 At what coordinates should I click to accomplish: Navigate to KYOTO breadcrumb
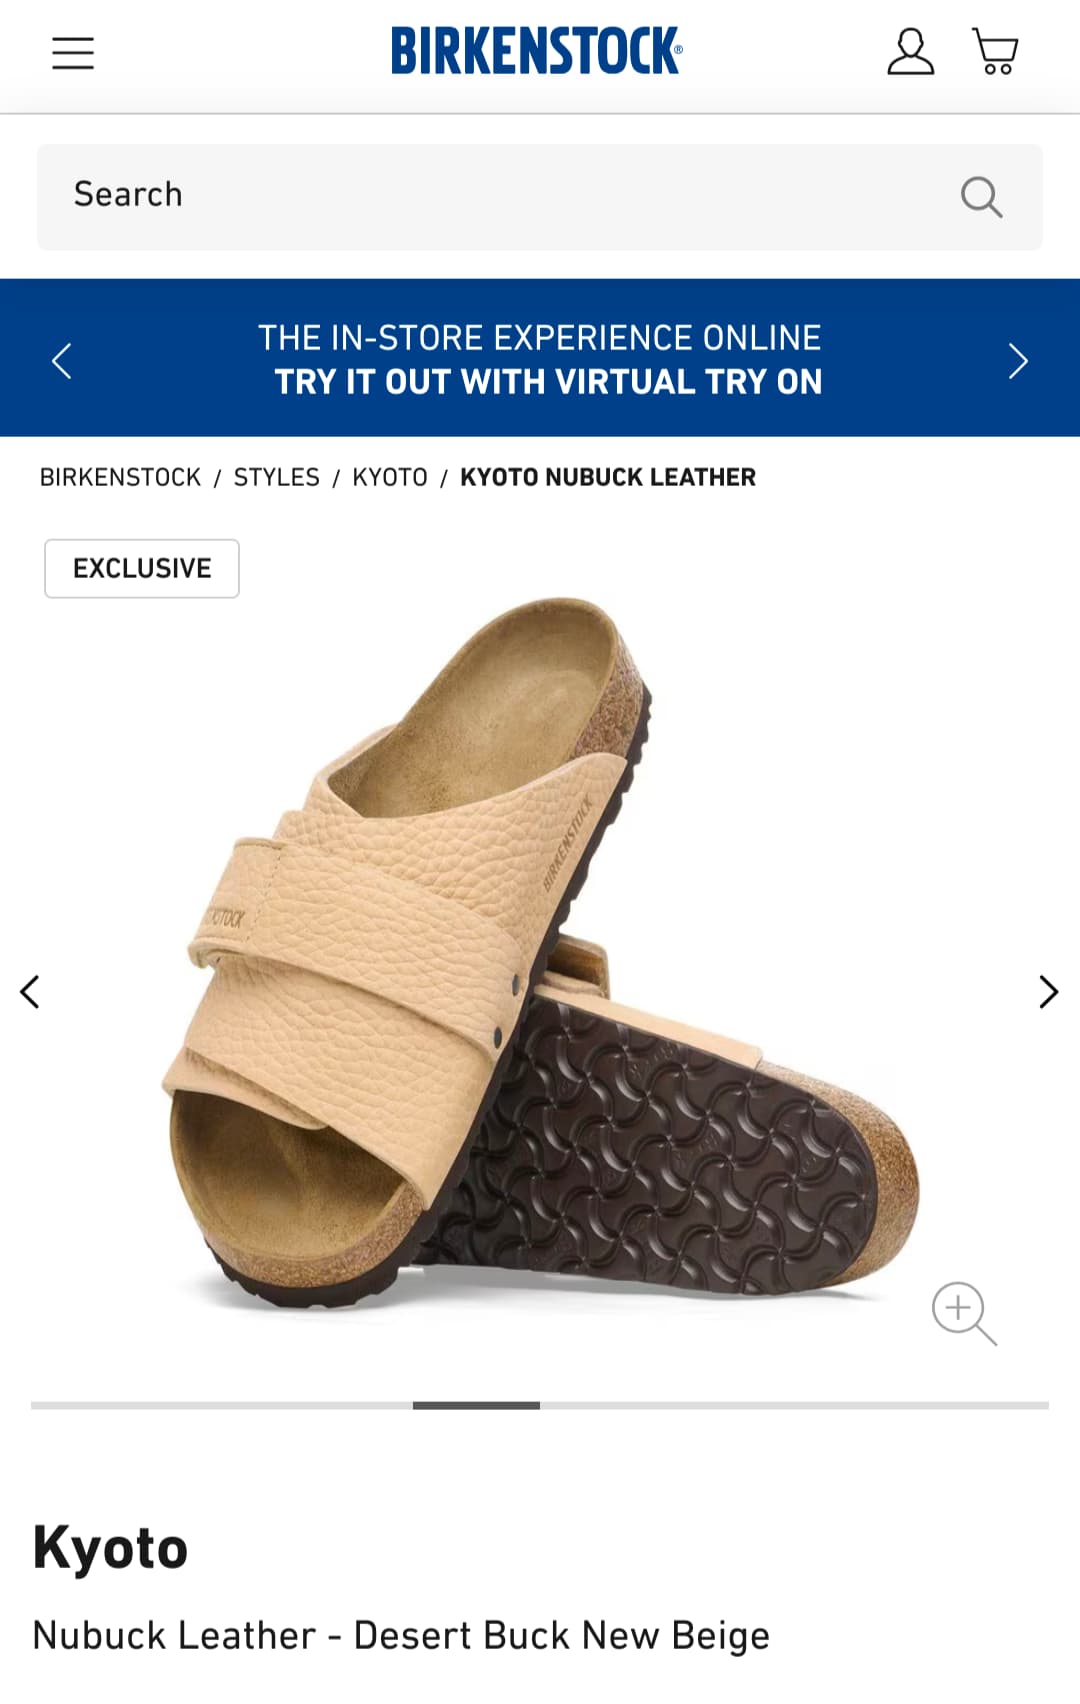(x=390, y=477)
